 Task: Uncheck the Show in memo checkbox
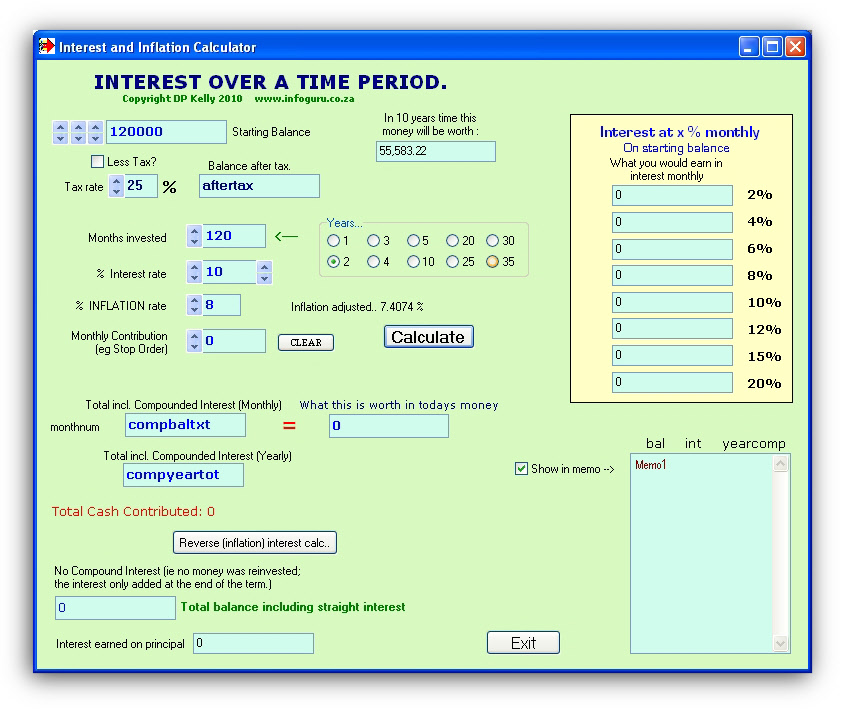click(x=521, y=468)
